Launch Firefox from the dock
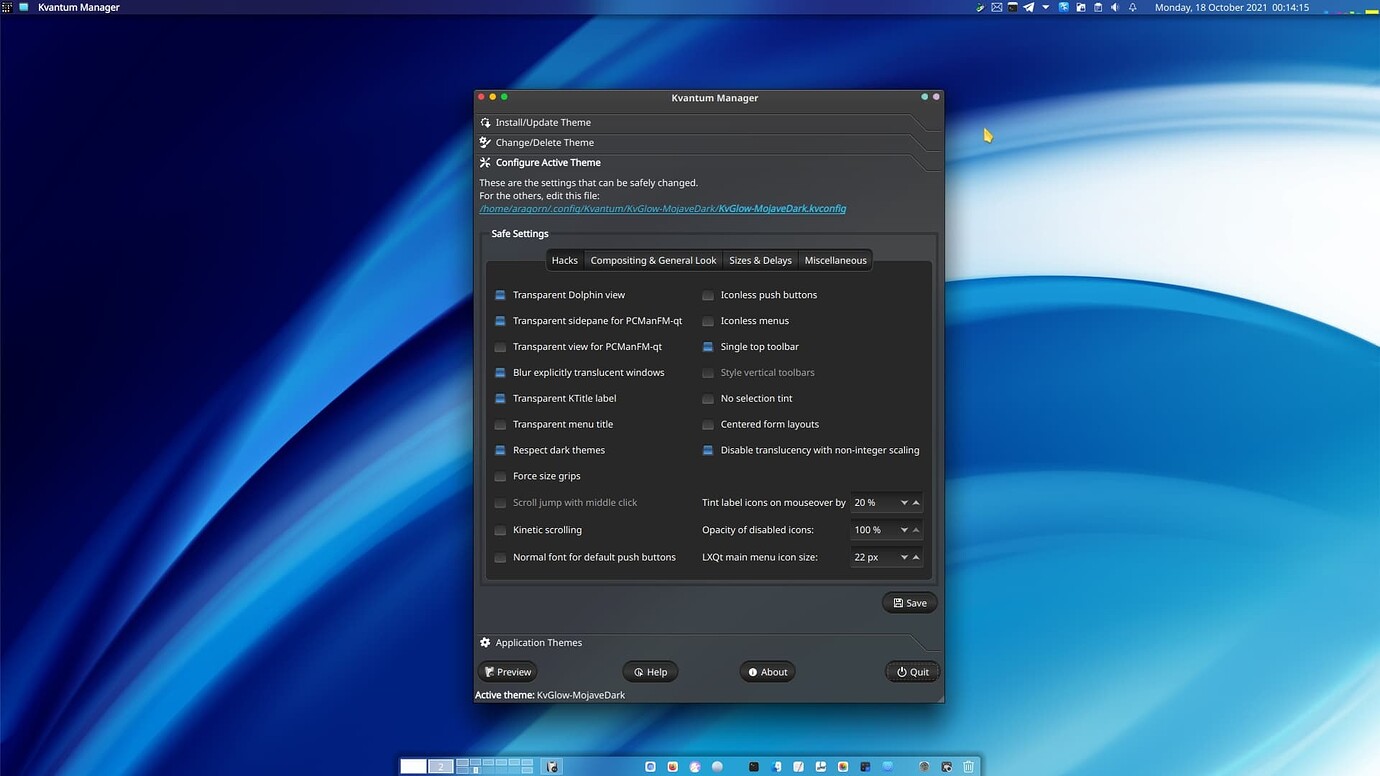This screenshot has height=776, width=1380. (x=673, y=767)
